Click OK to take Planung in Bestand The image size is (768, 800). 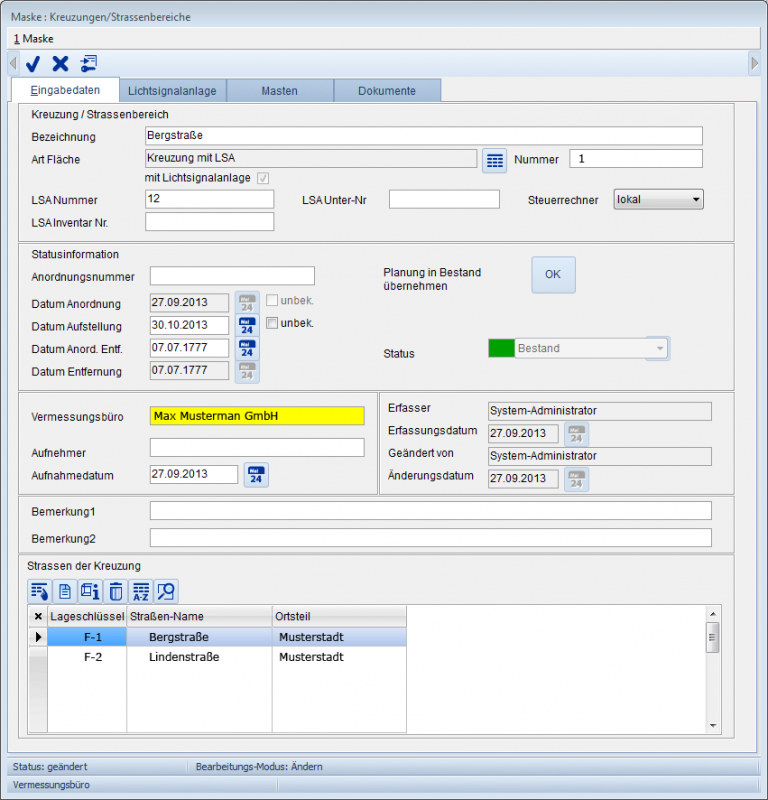point(553,274)
